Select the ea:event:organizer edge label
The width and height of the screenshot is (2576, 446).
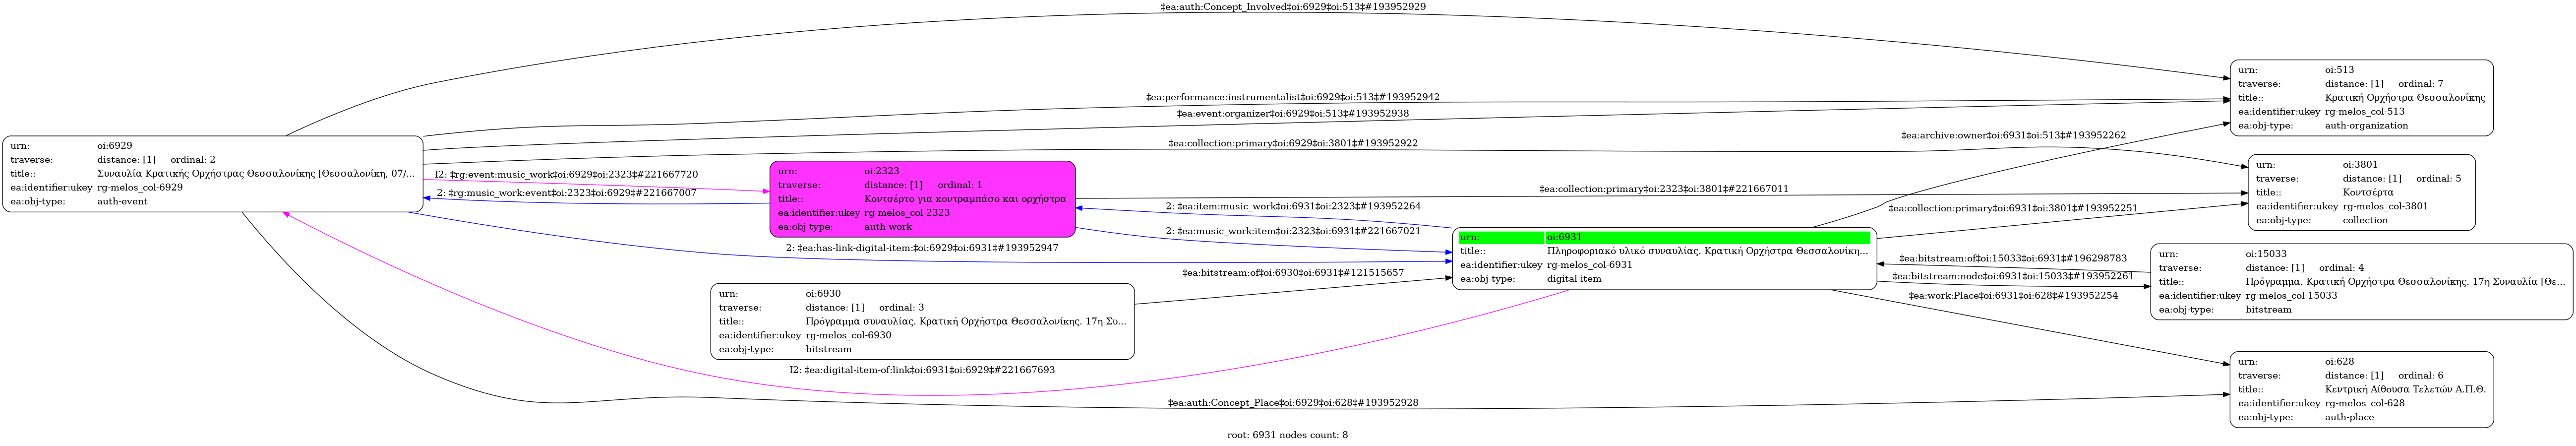pyautogui.click(x=1292, y=113)
